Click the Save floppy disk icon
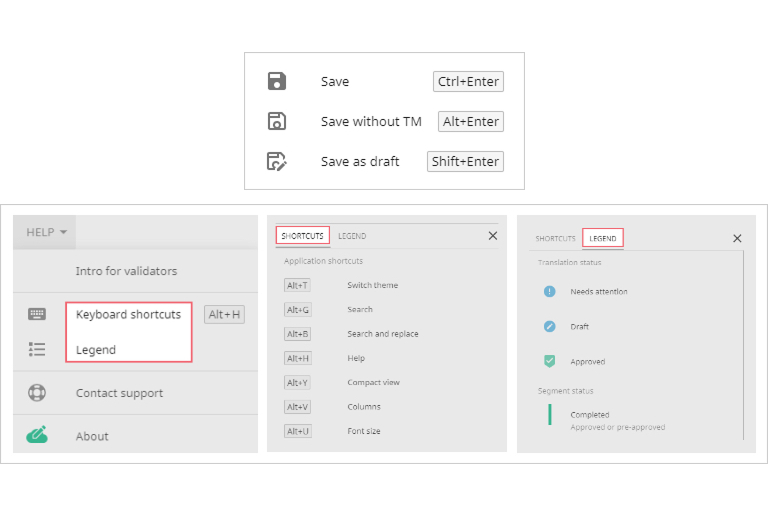 (x=277, y=82)
